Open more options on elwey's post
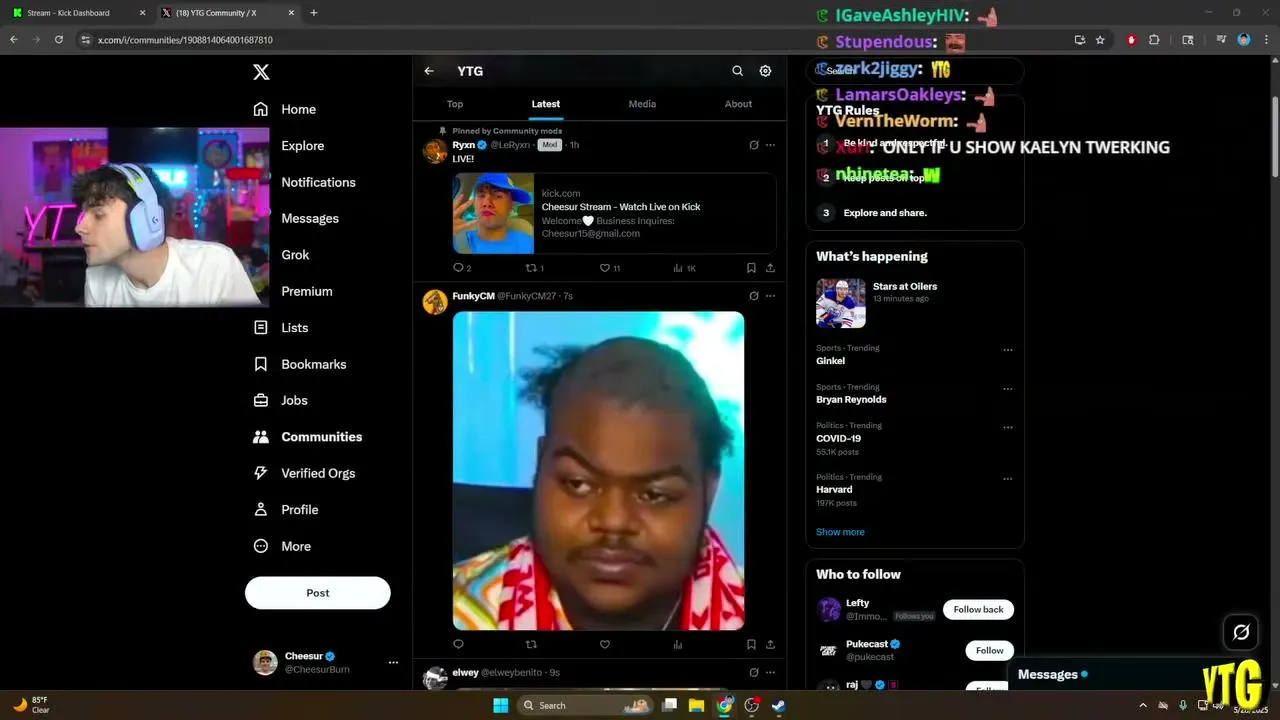The height and width of the screenshot is (720, 1280). [770, 672]
